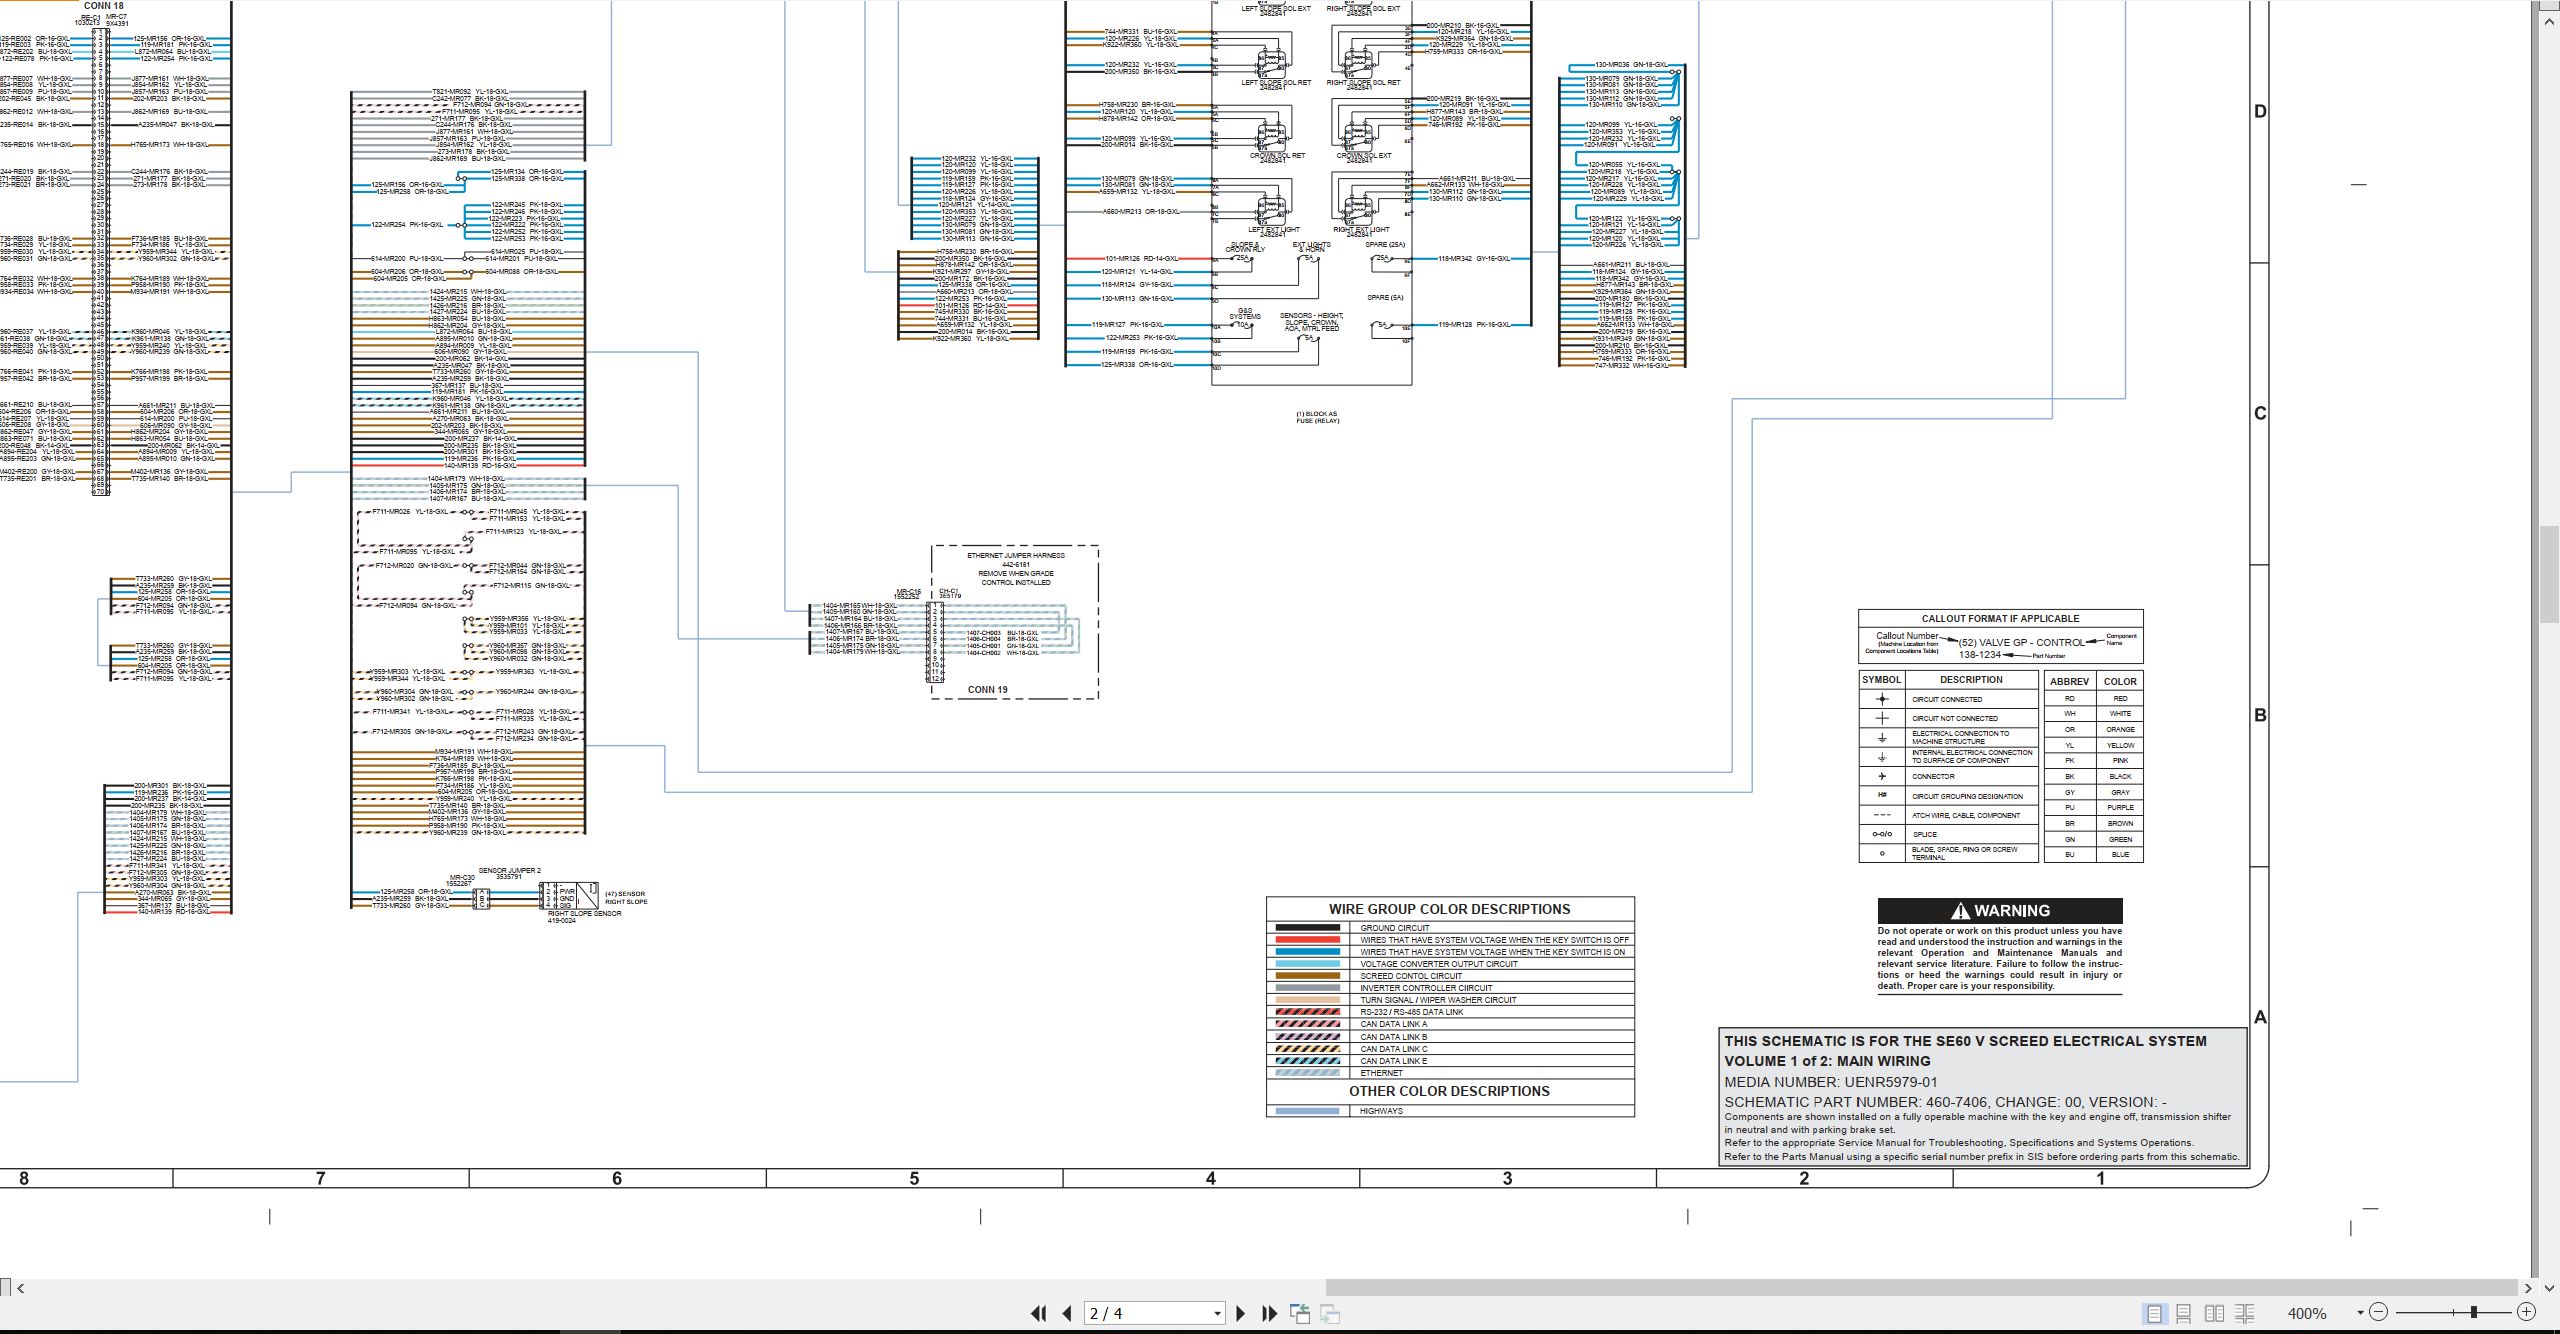Image resolution: width=2560 pixels, height=1334 pixels.
Task: Click the 'CALLOUT FORMAT IF APPLICABLE' heading
Action: 2000,619
